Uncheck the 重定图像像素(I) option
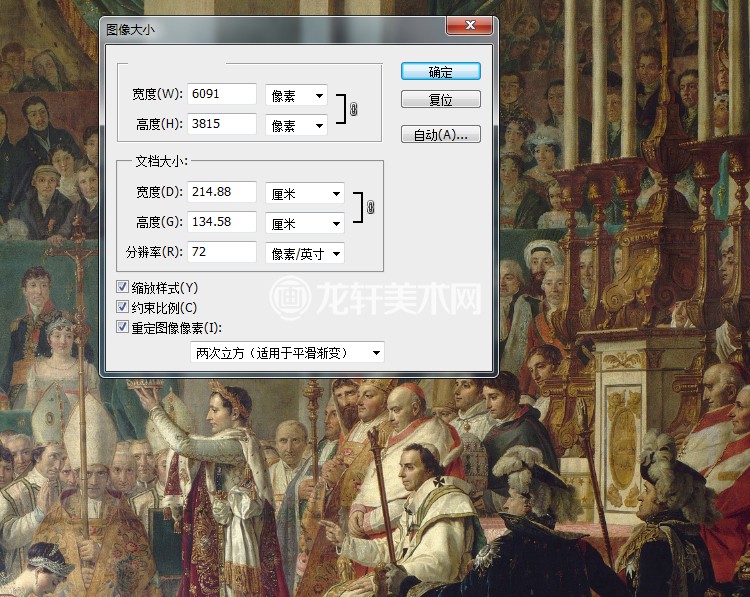The image size is (750, 597). pos(123,327)
